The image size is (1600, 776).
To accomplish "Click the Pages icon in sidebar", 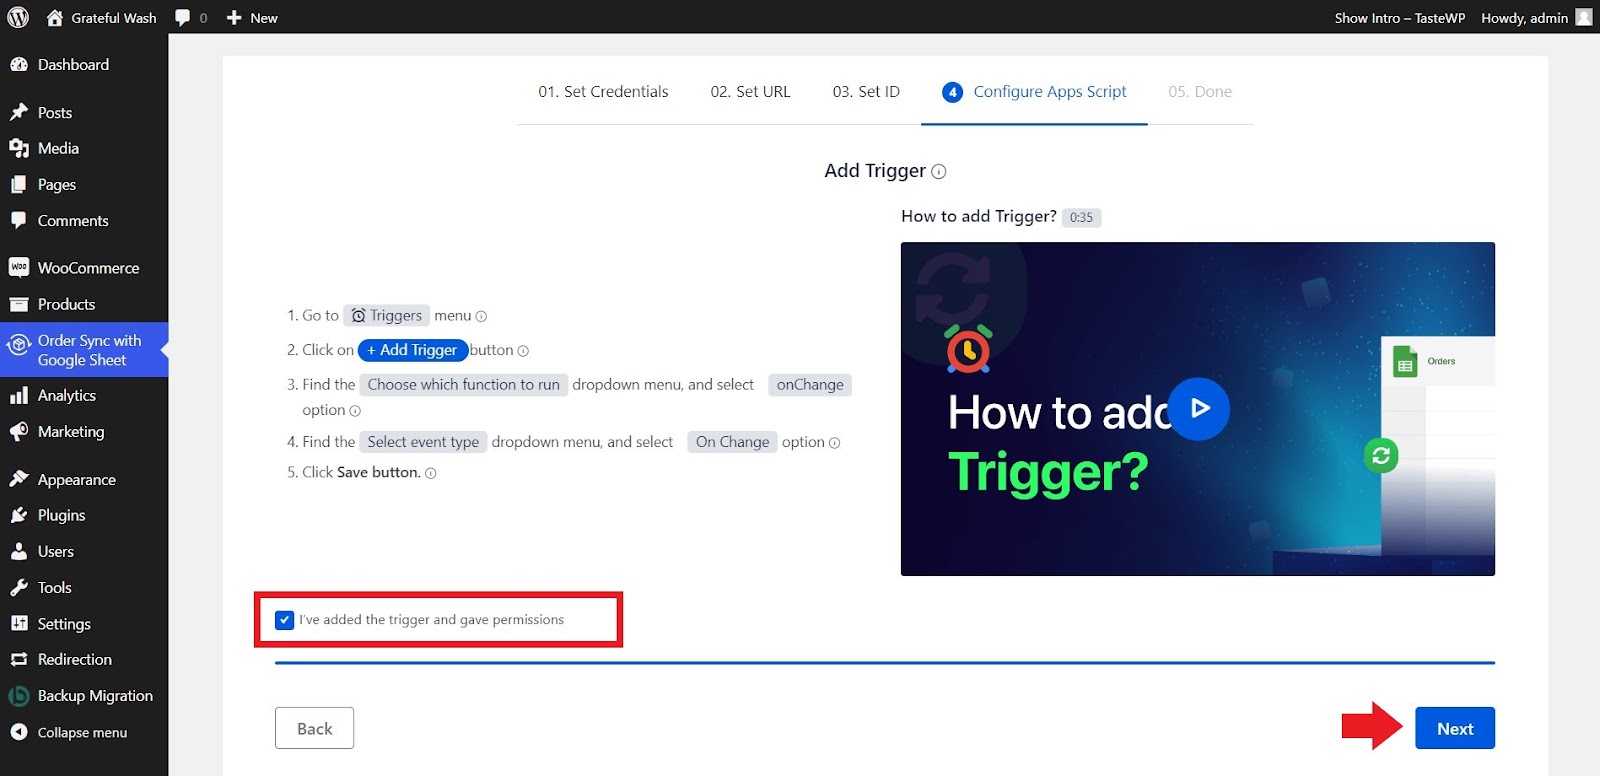I will [x=19, y=184].
